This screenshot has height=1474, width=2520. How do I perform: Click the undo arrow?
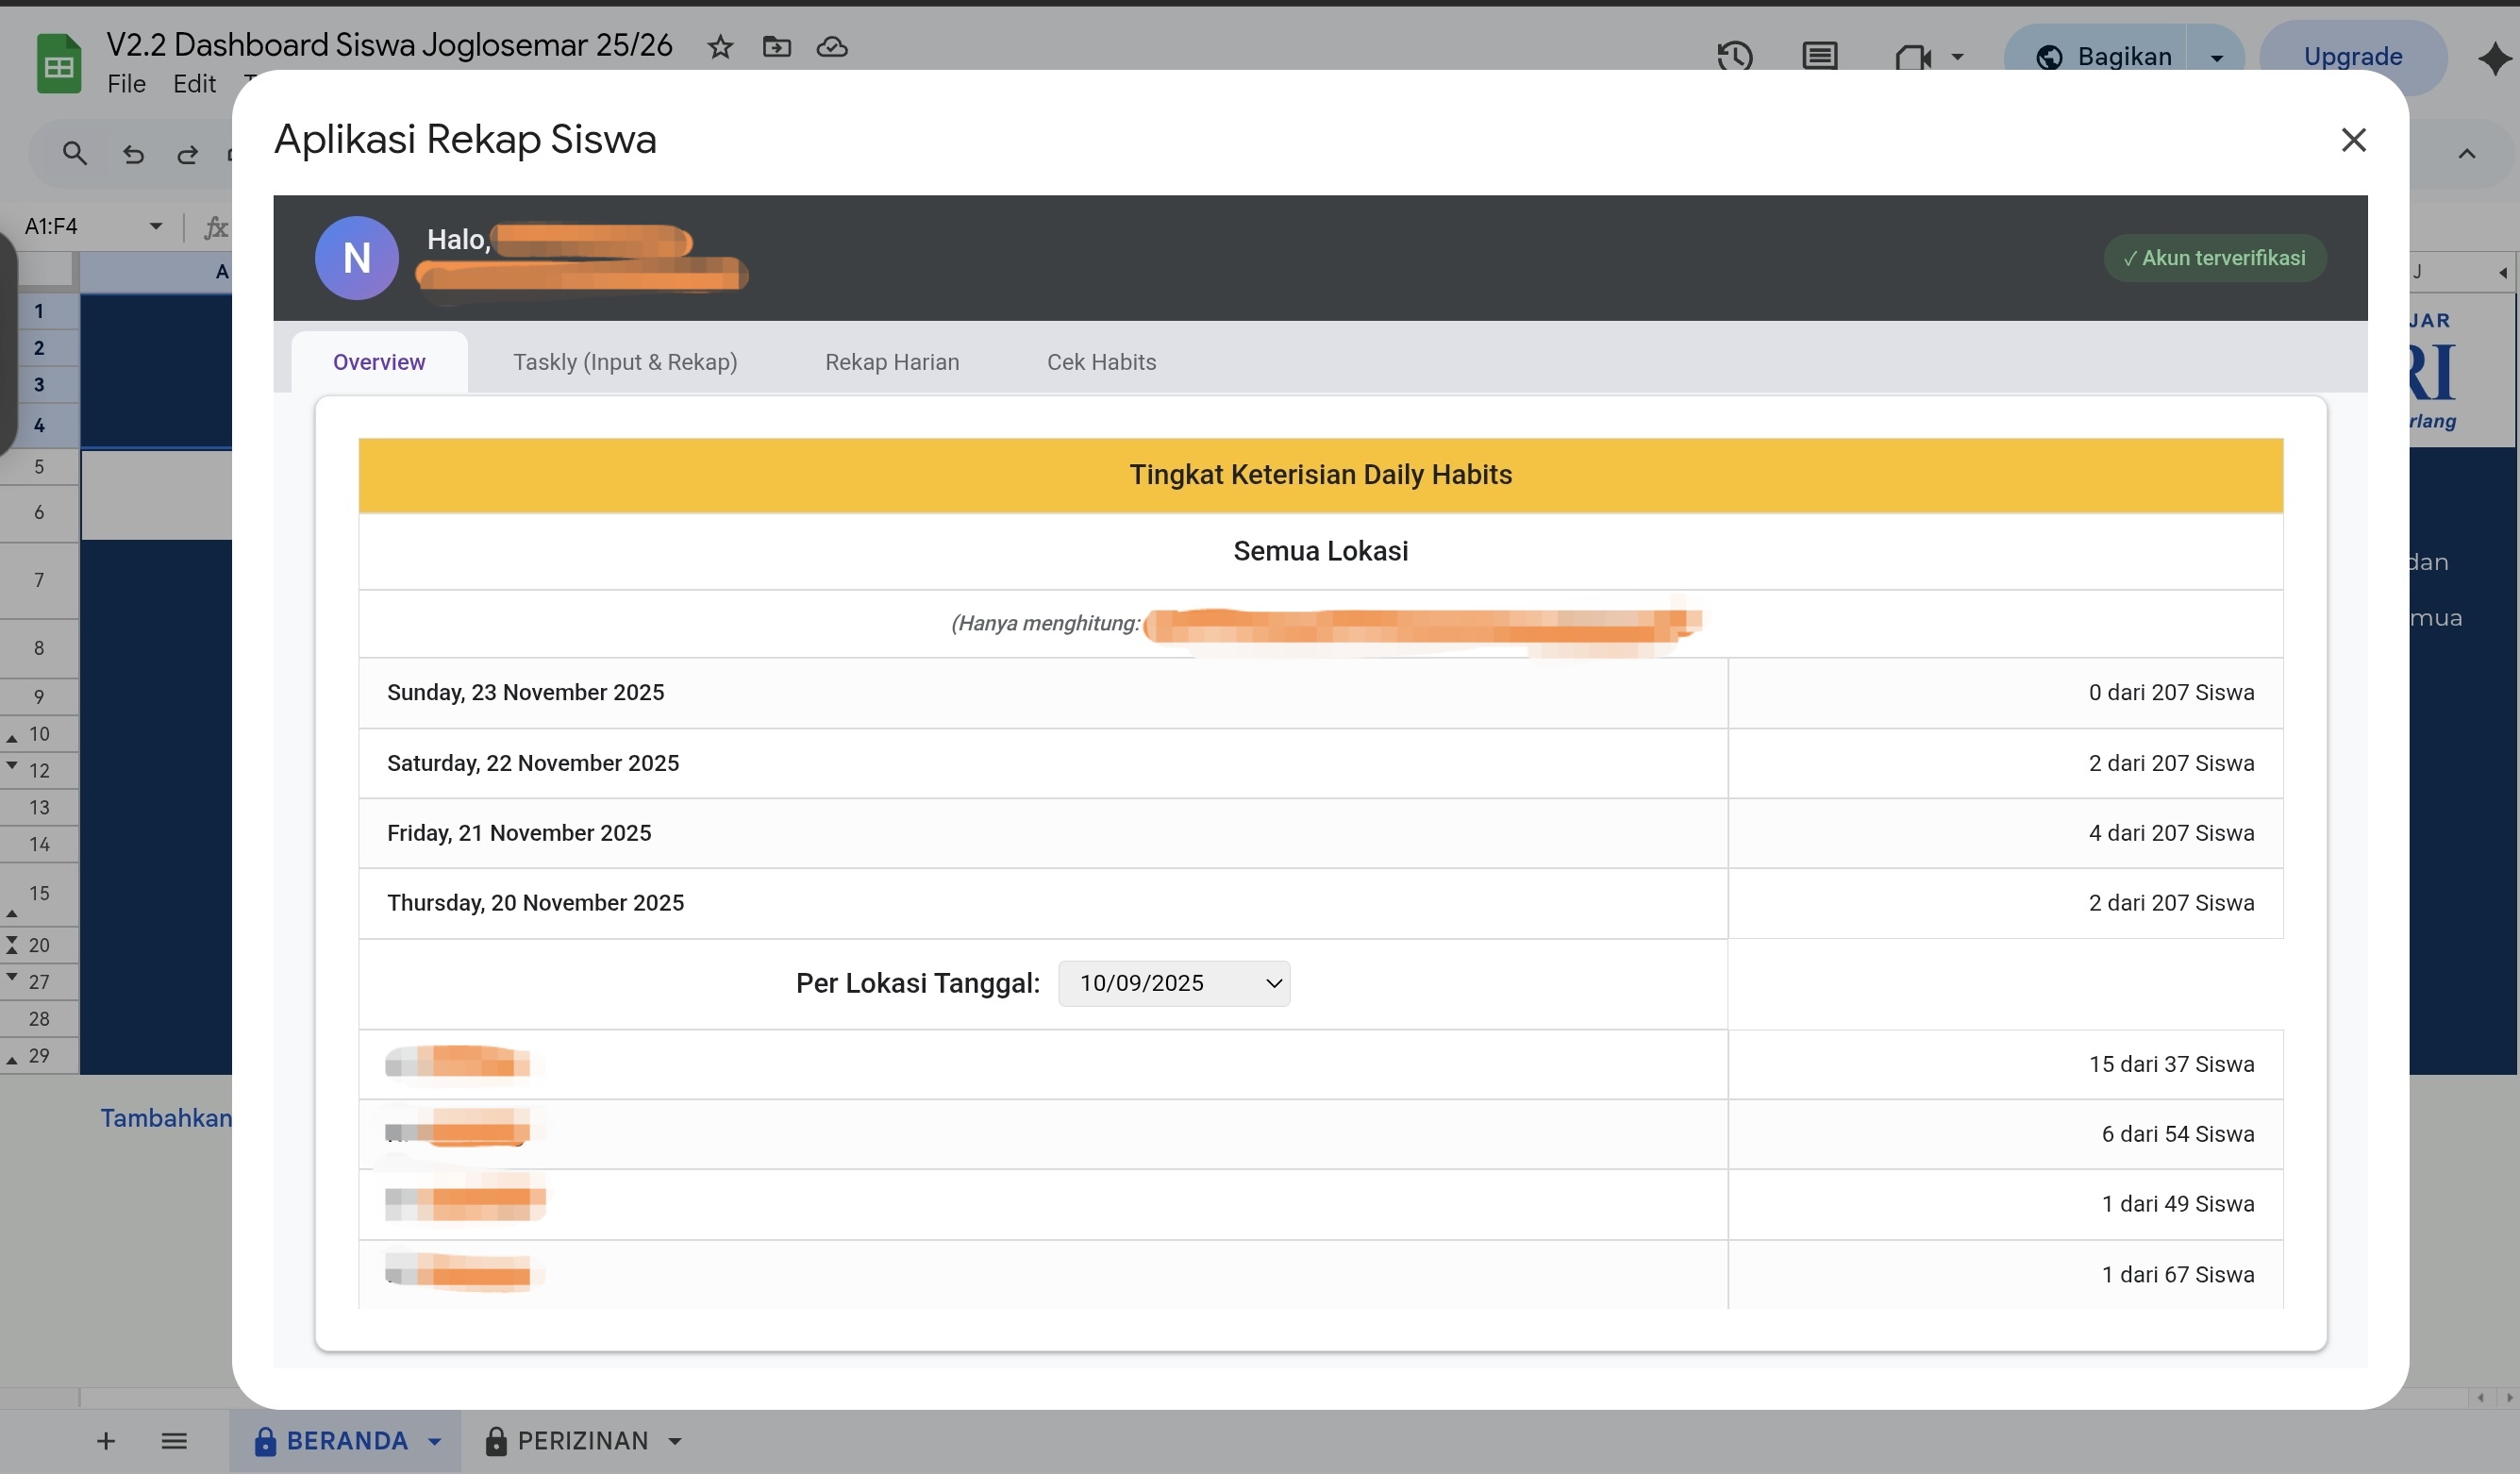[x=133, y=154]
